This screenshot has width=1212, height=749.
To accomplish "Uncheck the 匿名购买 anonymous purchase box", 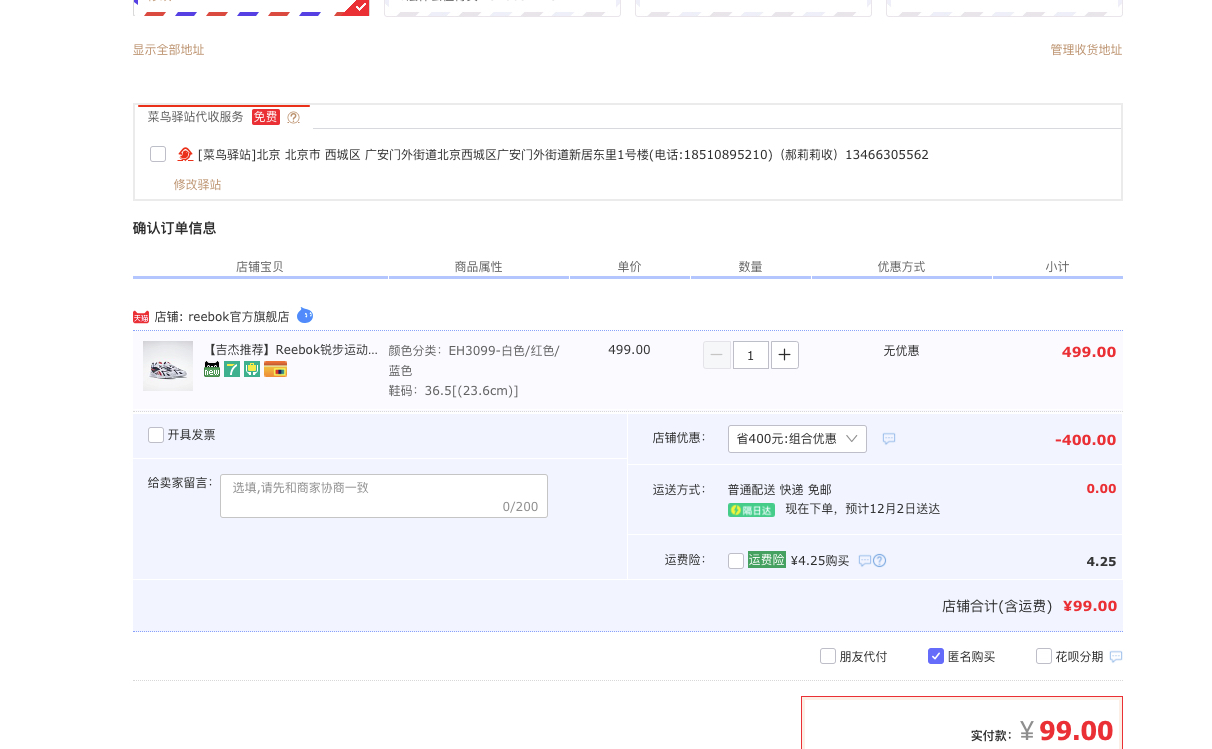I will (x=936, y=656).
